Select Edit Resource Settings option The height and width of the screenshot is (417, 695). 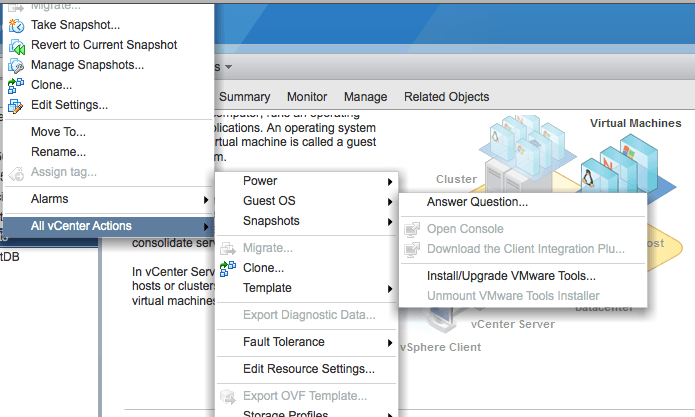pyautogui.click(x=308, y=369)
